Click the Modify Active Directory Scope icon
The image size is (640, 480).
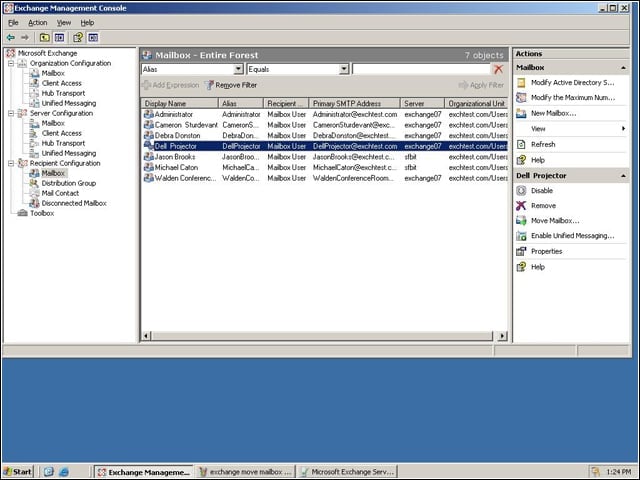click(x=521, y=82)
